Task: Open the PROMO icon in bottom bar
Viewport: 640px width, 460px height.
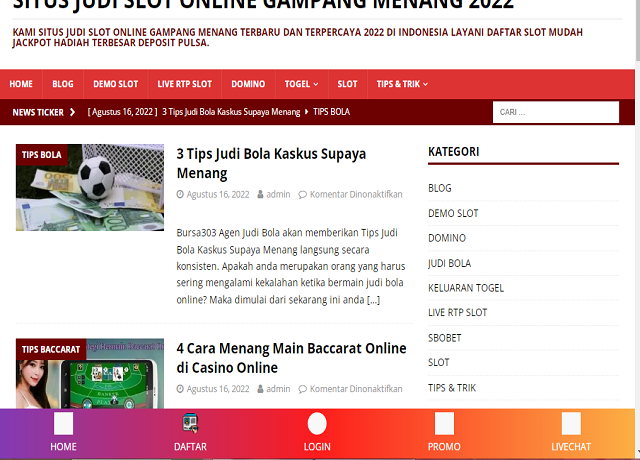Action: coord(444,424)
